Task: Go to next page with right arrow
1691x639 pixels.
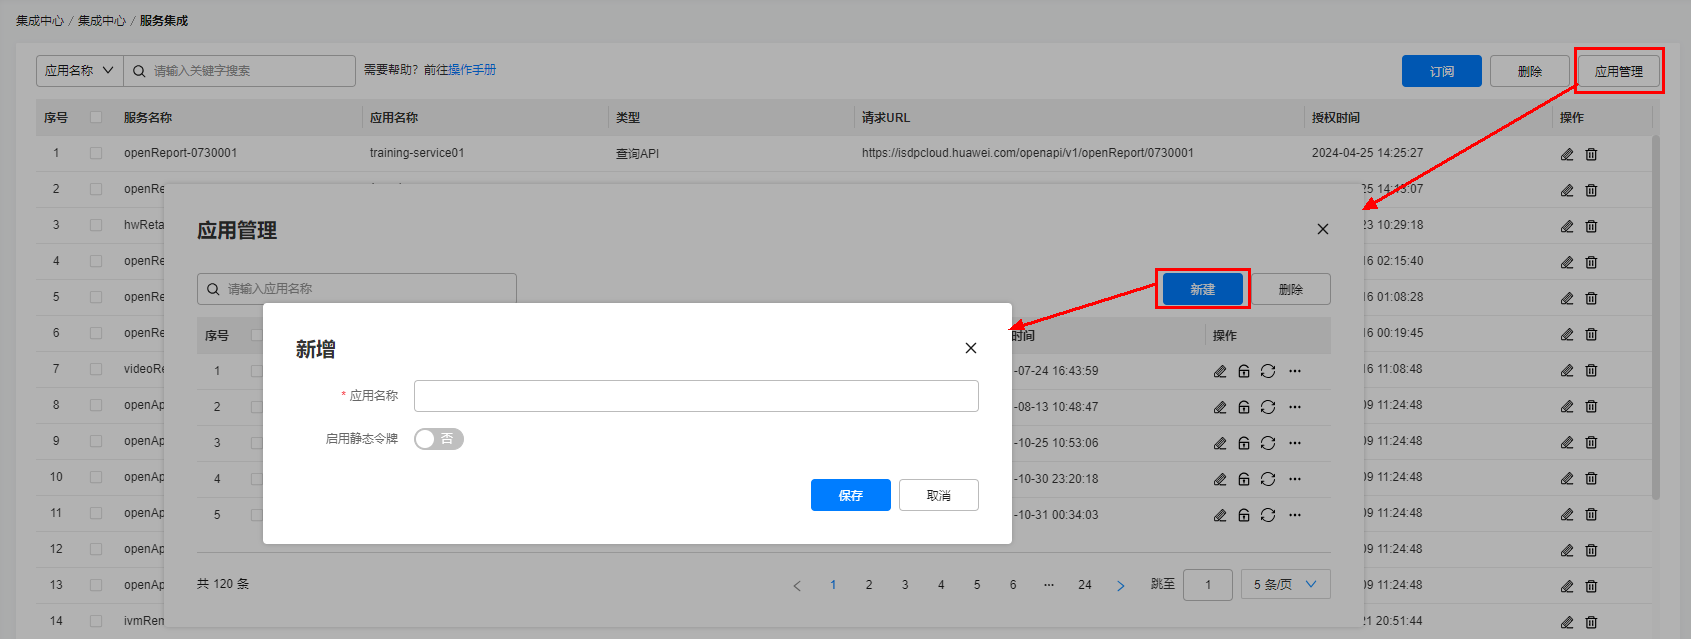Action: pos(1121,585)
